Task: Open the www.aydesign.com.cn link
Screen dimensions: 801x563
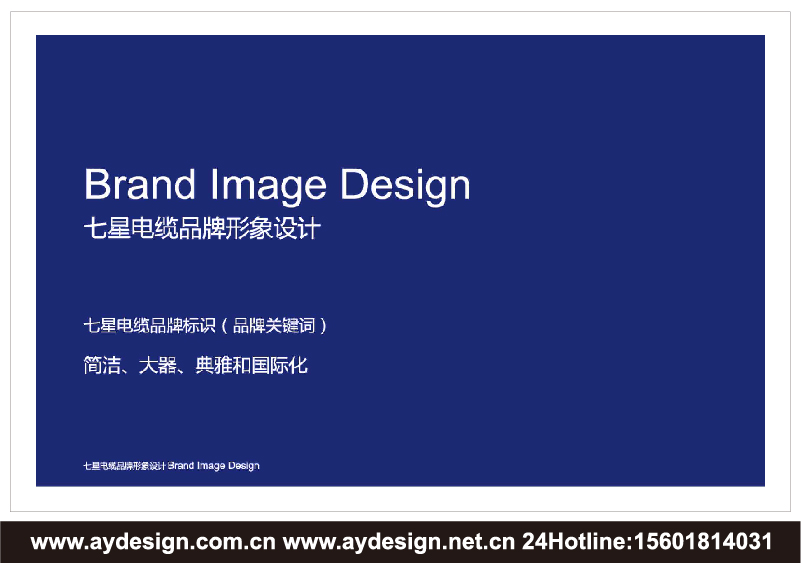Action: (x=153, y=543)
